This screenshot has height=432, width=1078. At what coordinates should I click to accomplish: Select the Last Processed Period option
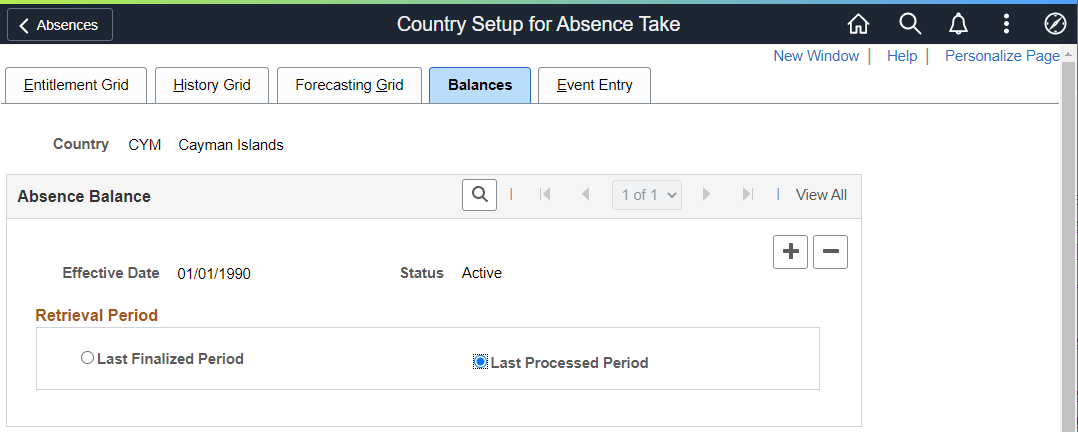point(481,362)
